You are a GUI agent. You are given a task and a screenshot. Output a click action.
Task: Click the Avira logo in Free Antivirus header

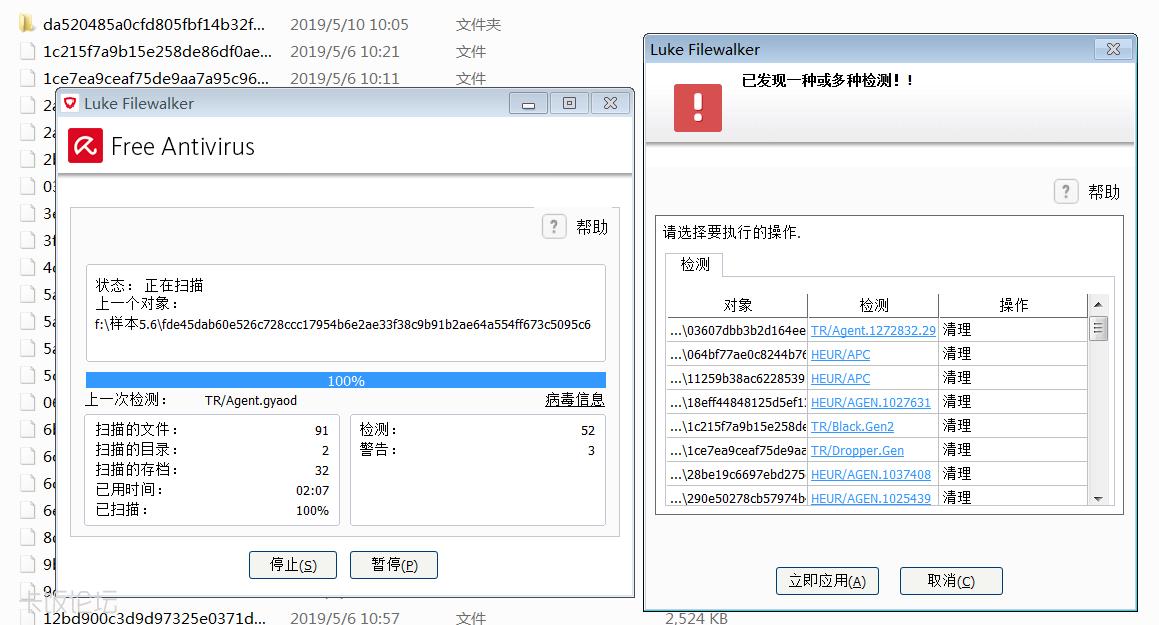[85, 146]
